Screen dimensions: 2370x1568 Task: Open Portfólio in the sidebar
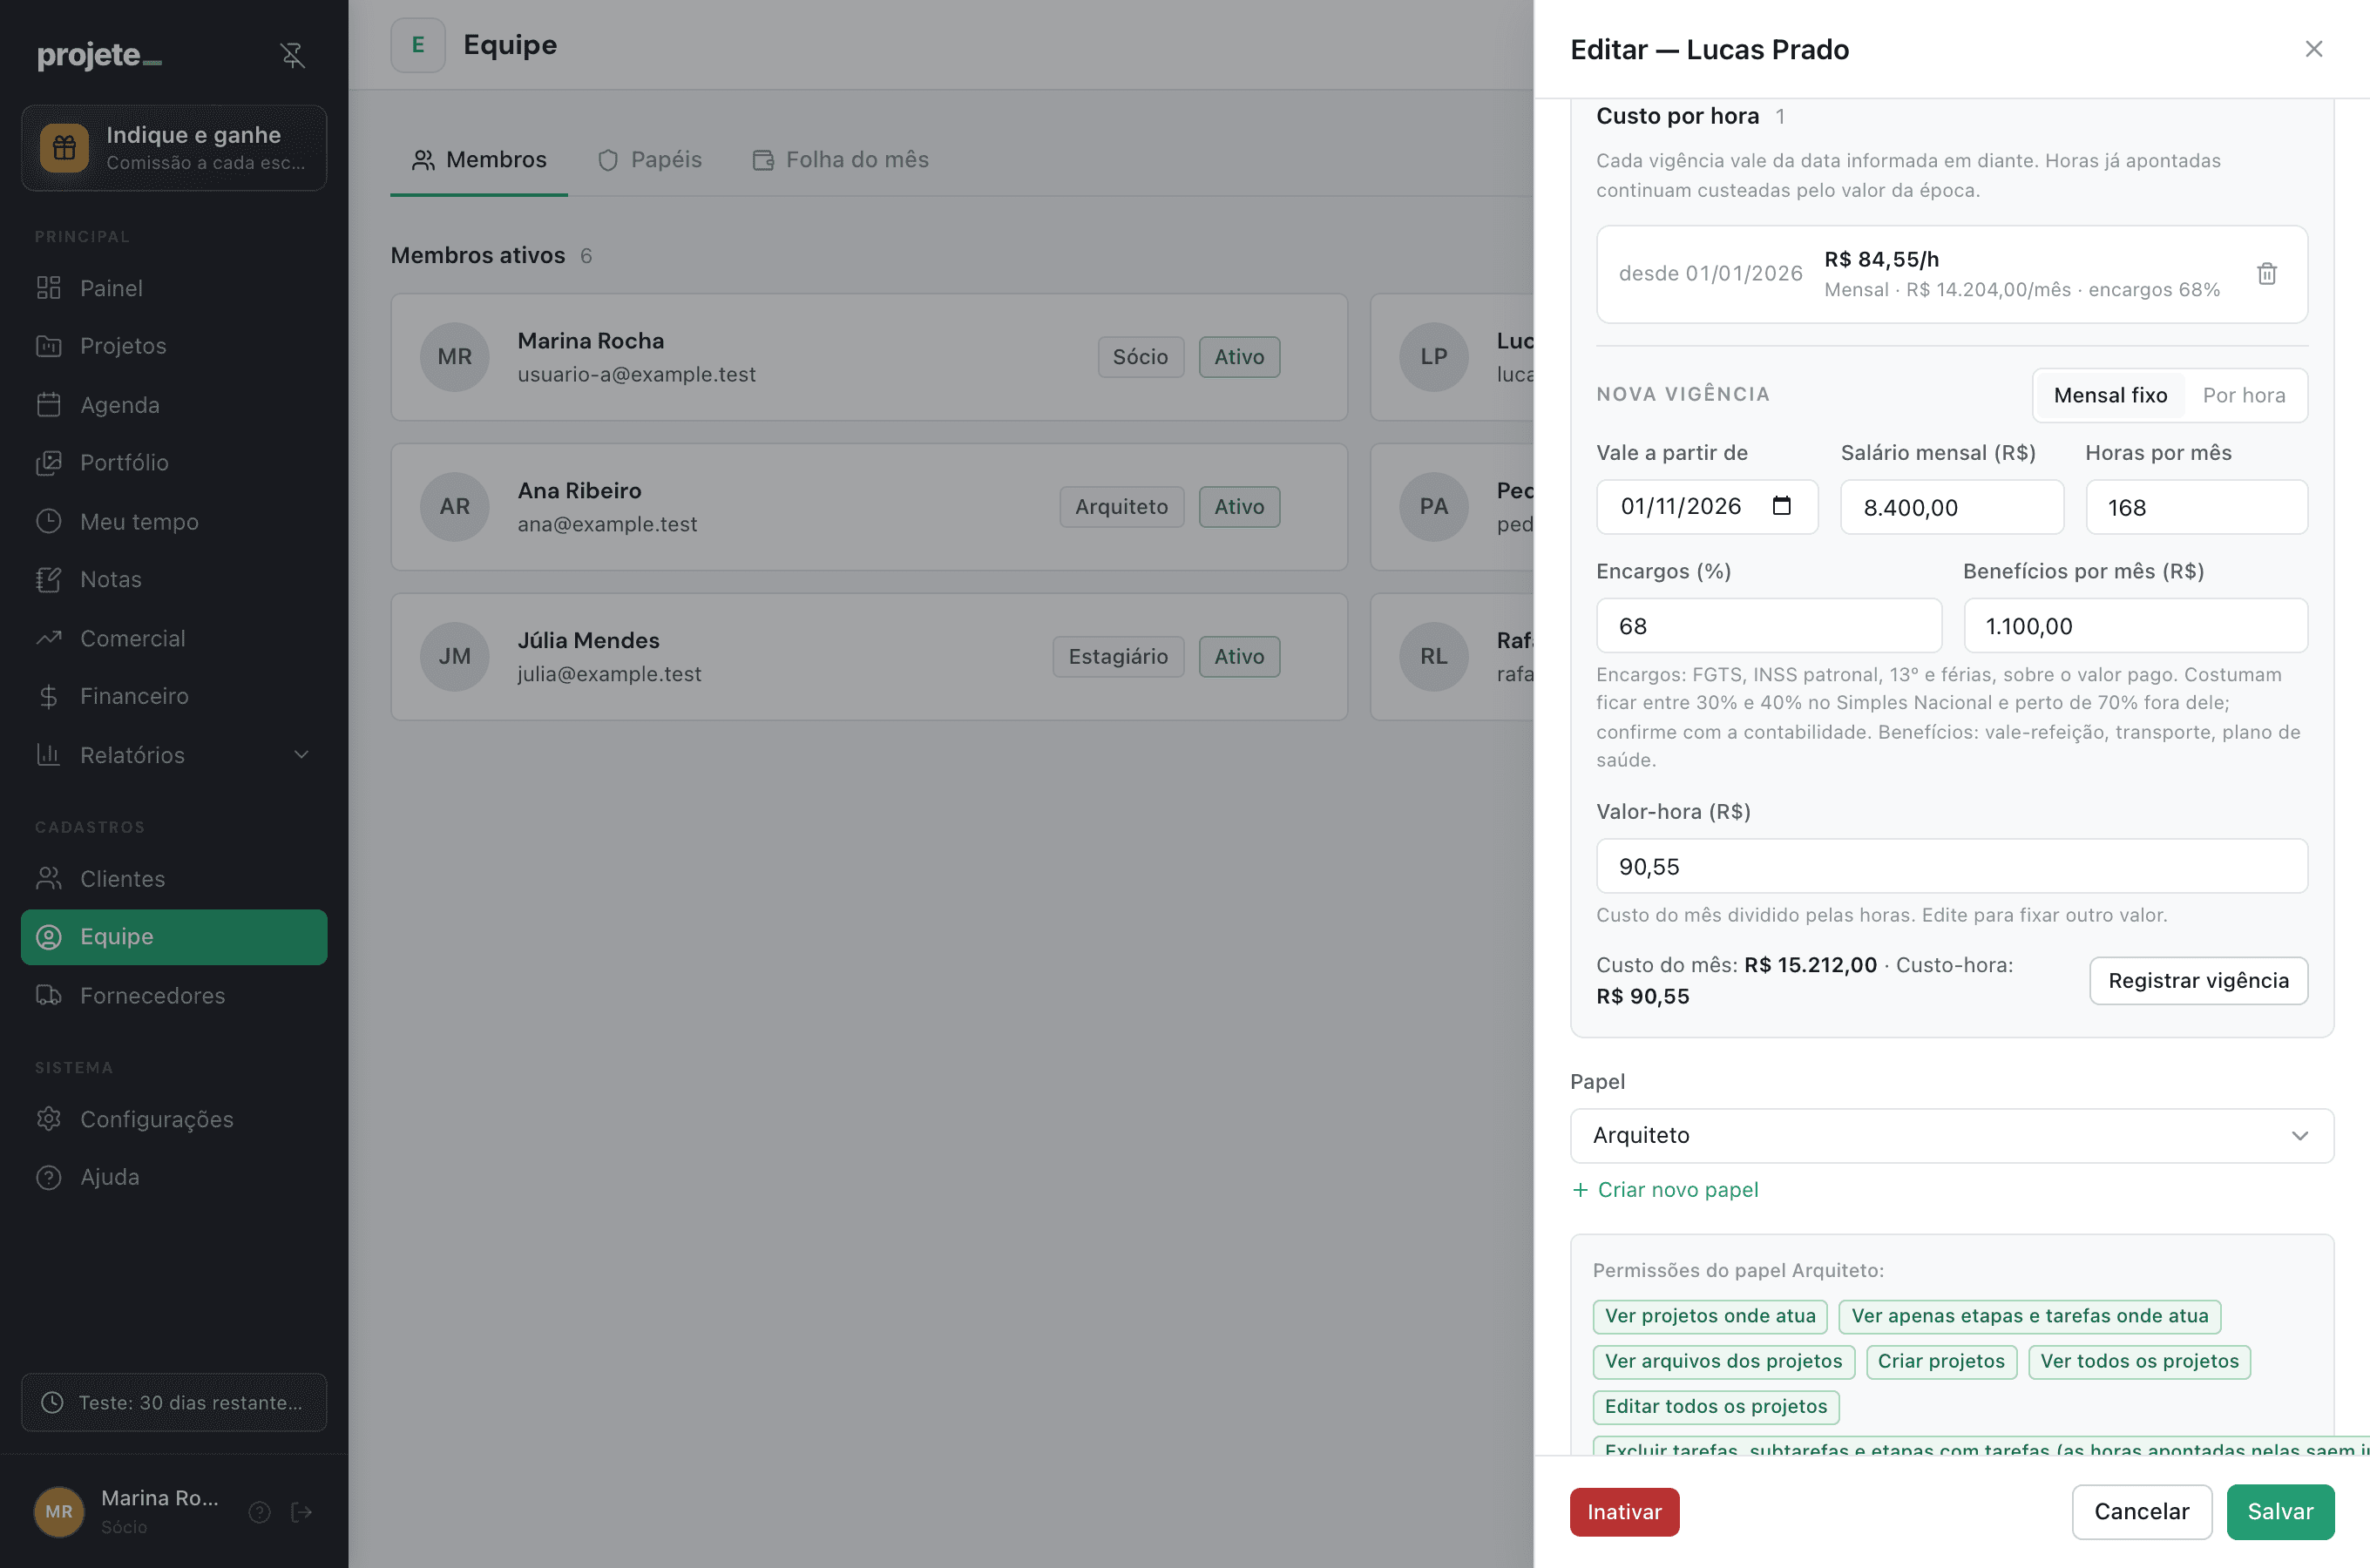[174, 463]
